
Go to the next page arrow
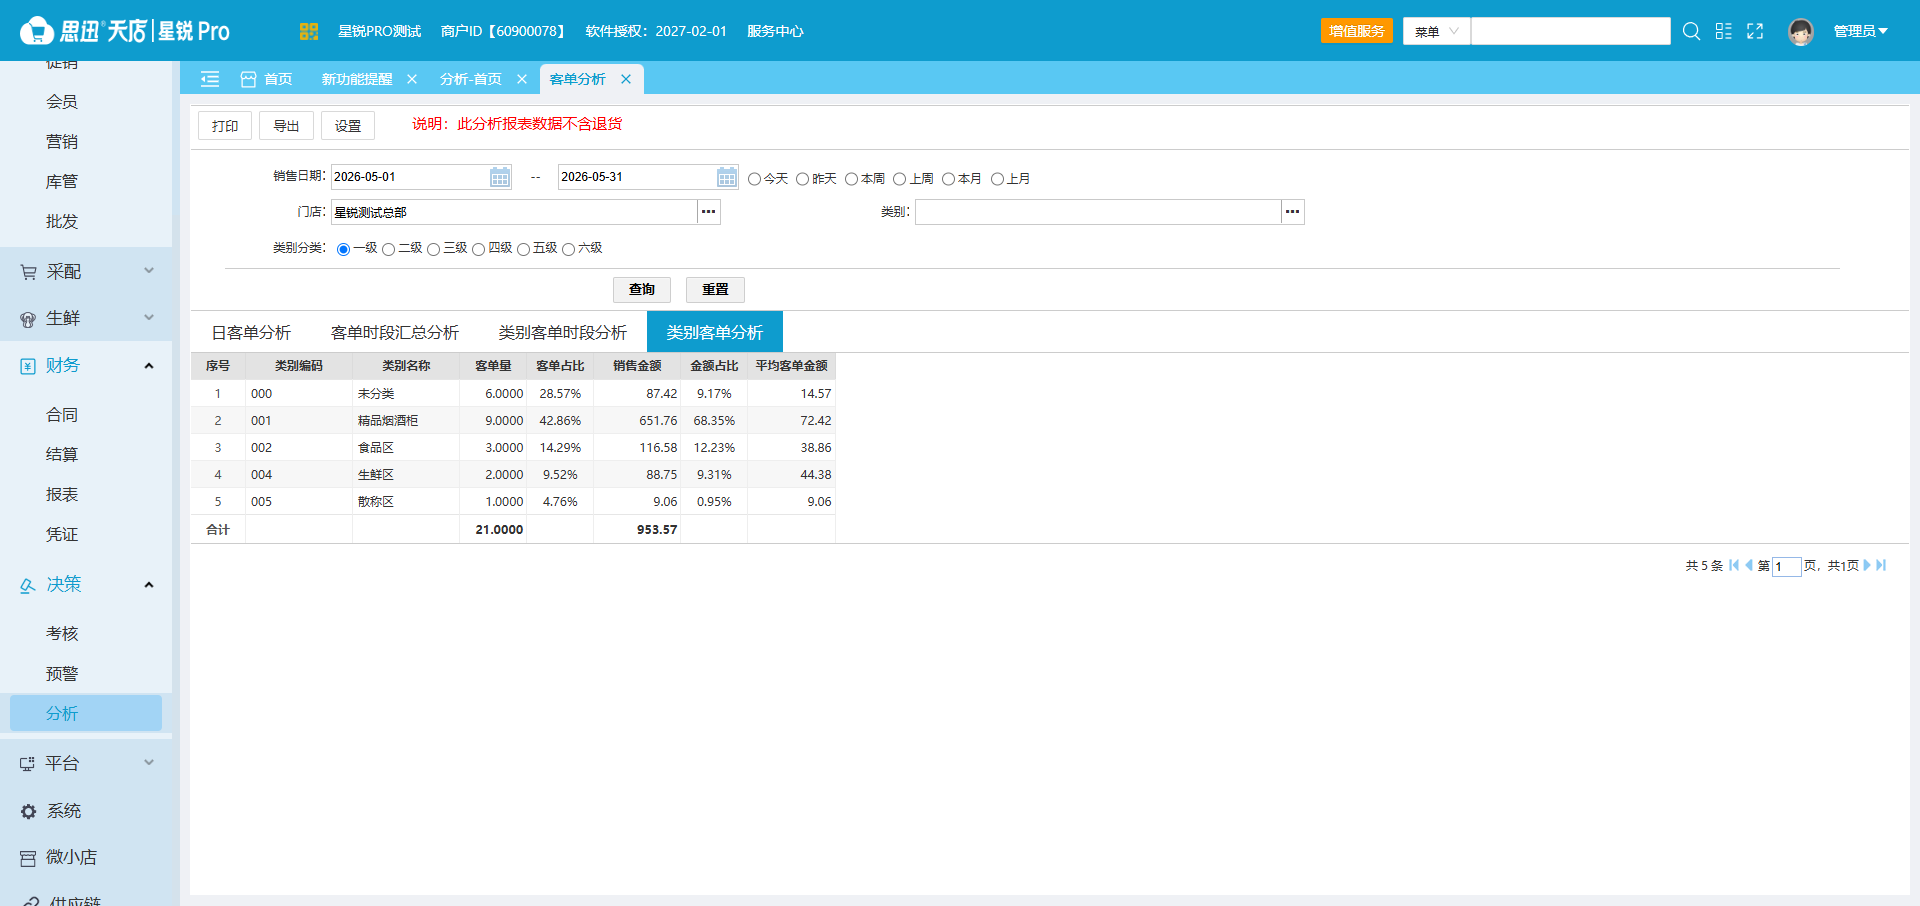tap(1866, 565)
